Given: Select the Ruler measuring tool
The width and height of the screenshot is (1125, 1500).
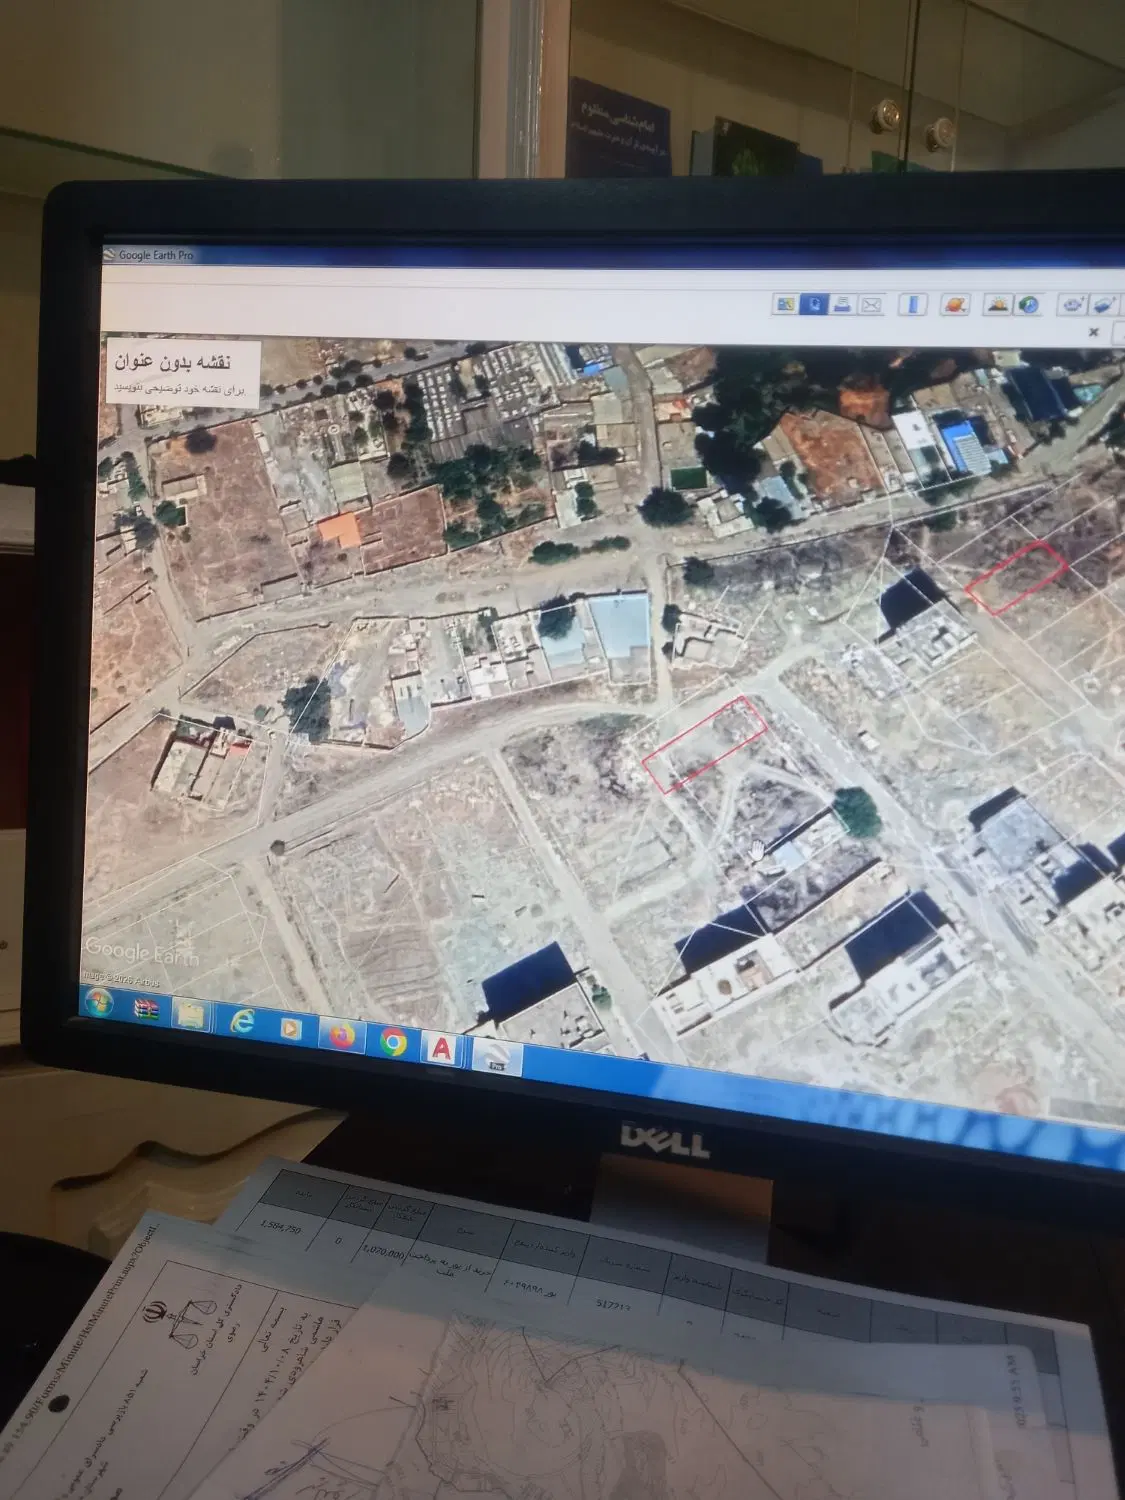Looking at the screenshot, I should 915,305.
